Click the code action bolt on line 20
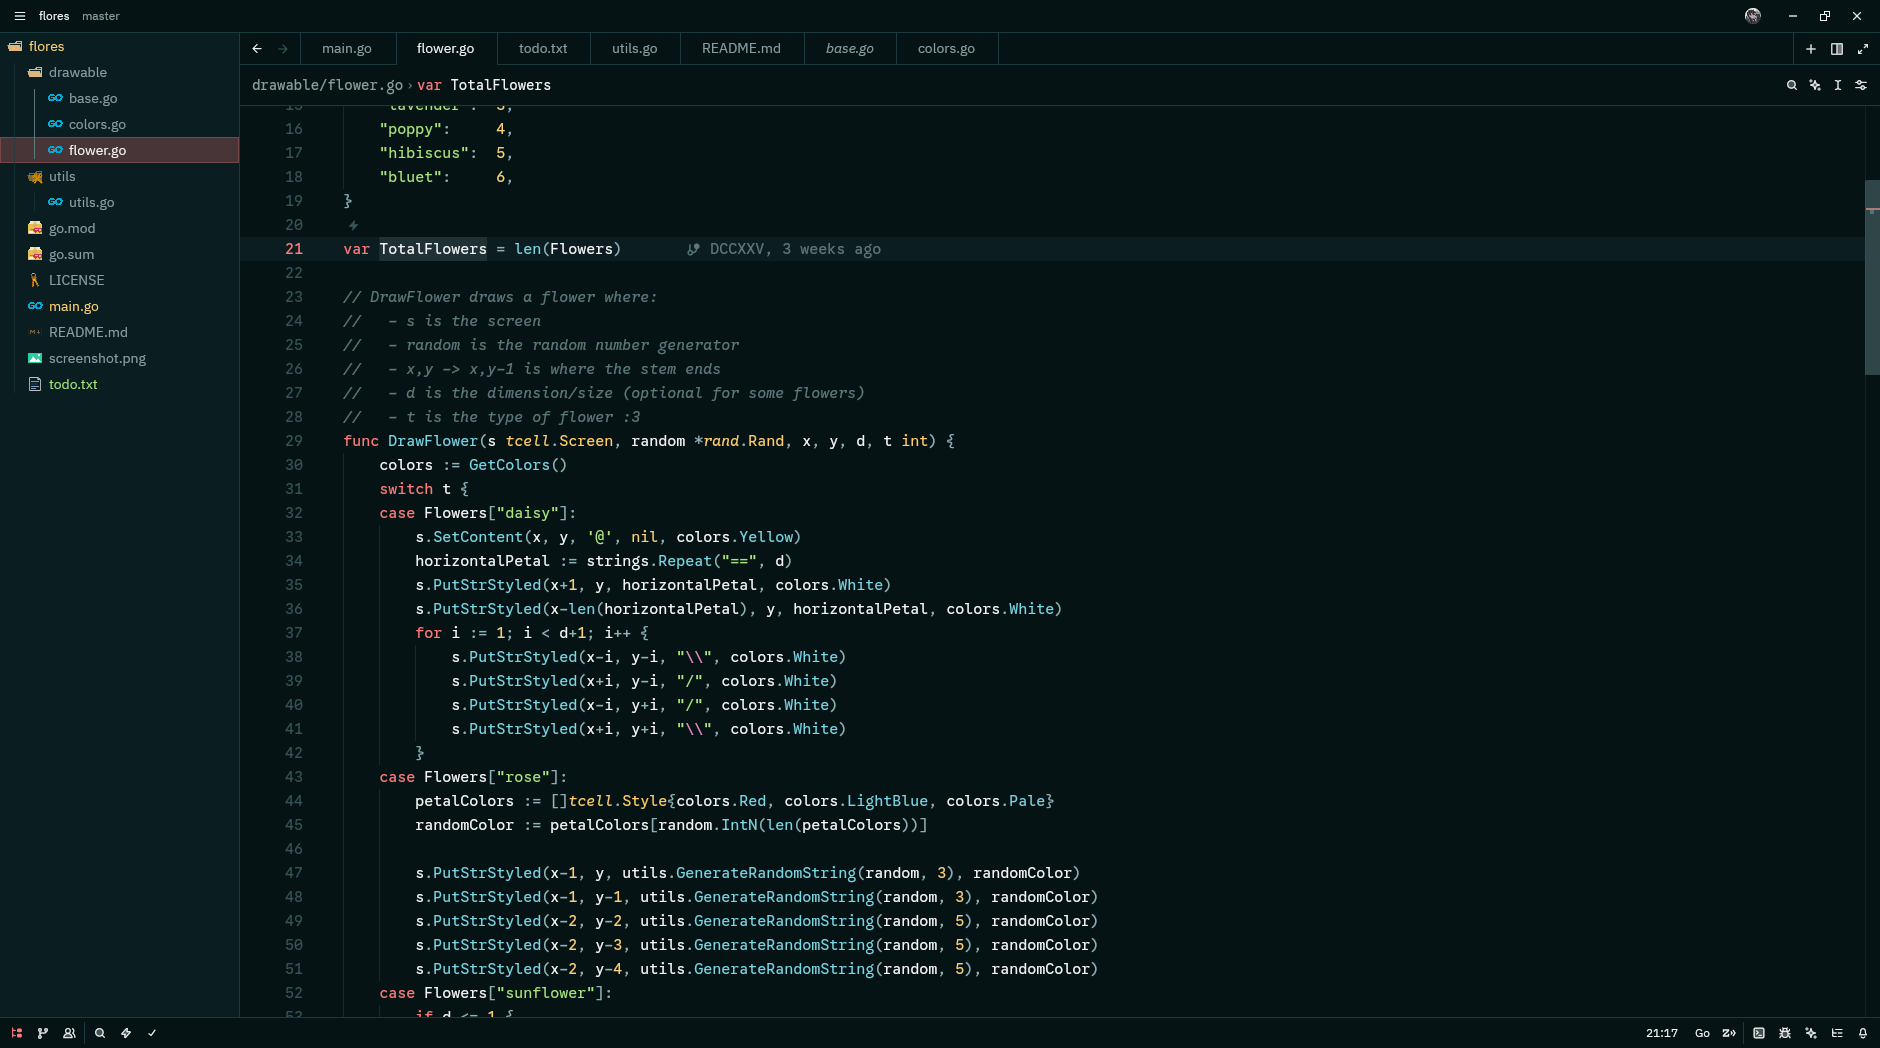This screenshot has width=1880, height=1048. pos(353,225)
